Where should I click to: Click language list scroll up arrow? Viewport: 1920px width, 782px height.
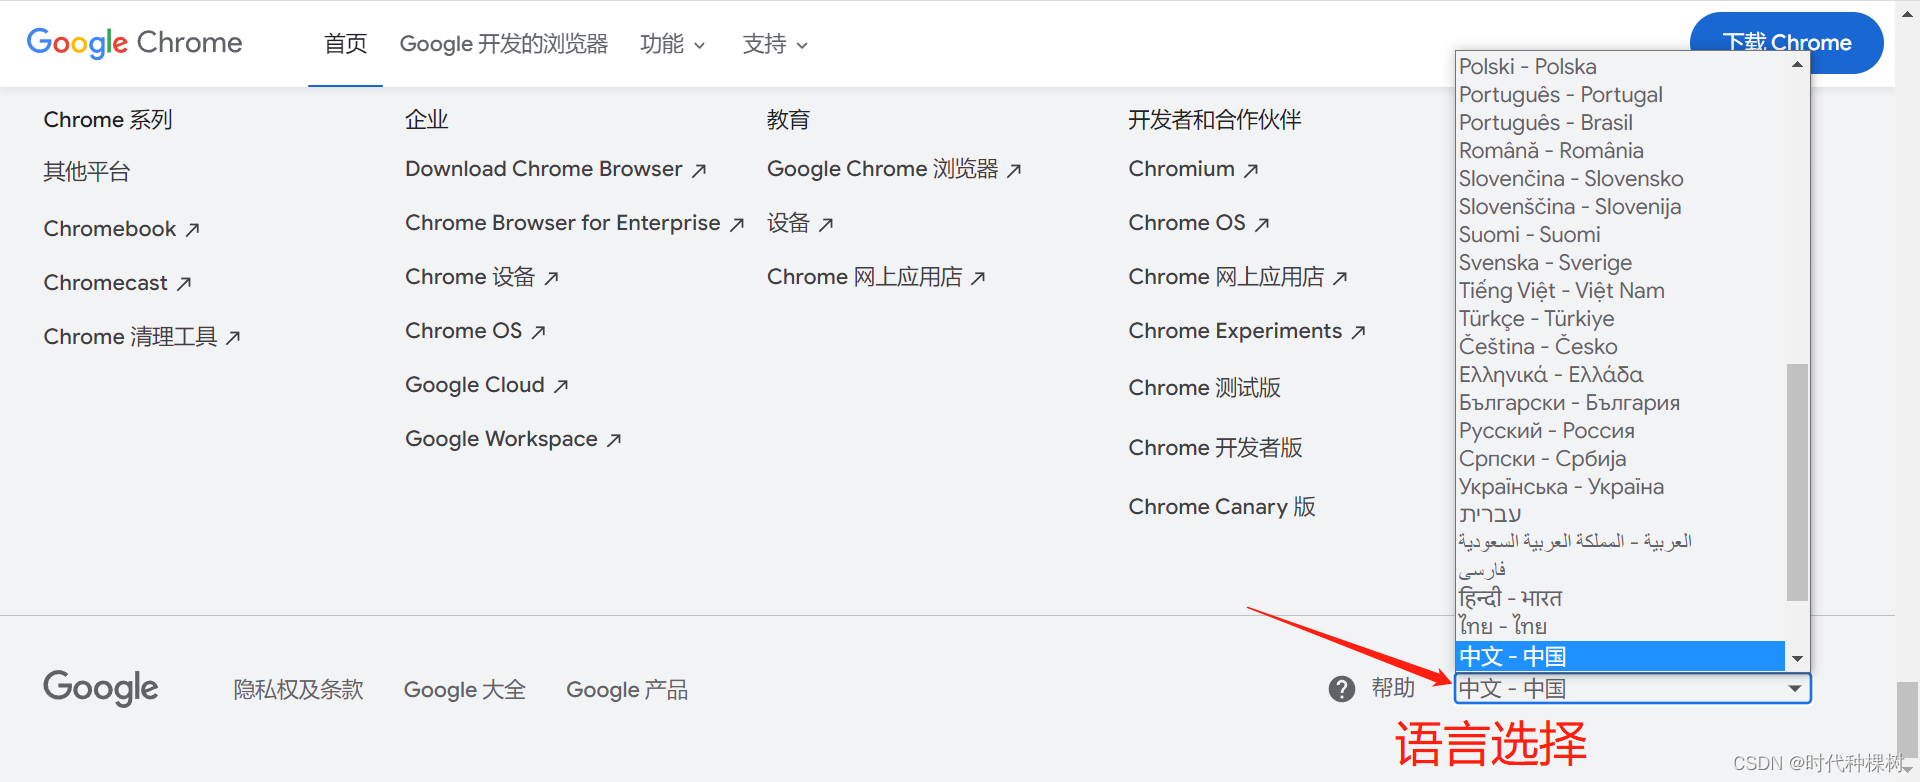pyautogui.click(x=1797, y=64)
